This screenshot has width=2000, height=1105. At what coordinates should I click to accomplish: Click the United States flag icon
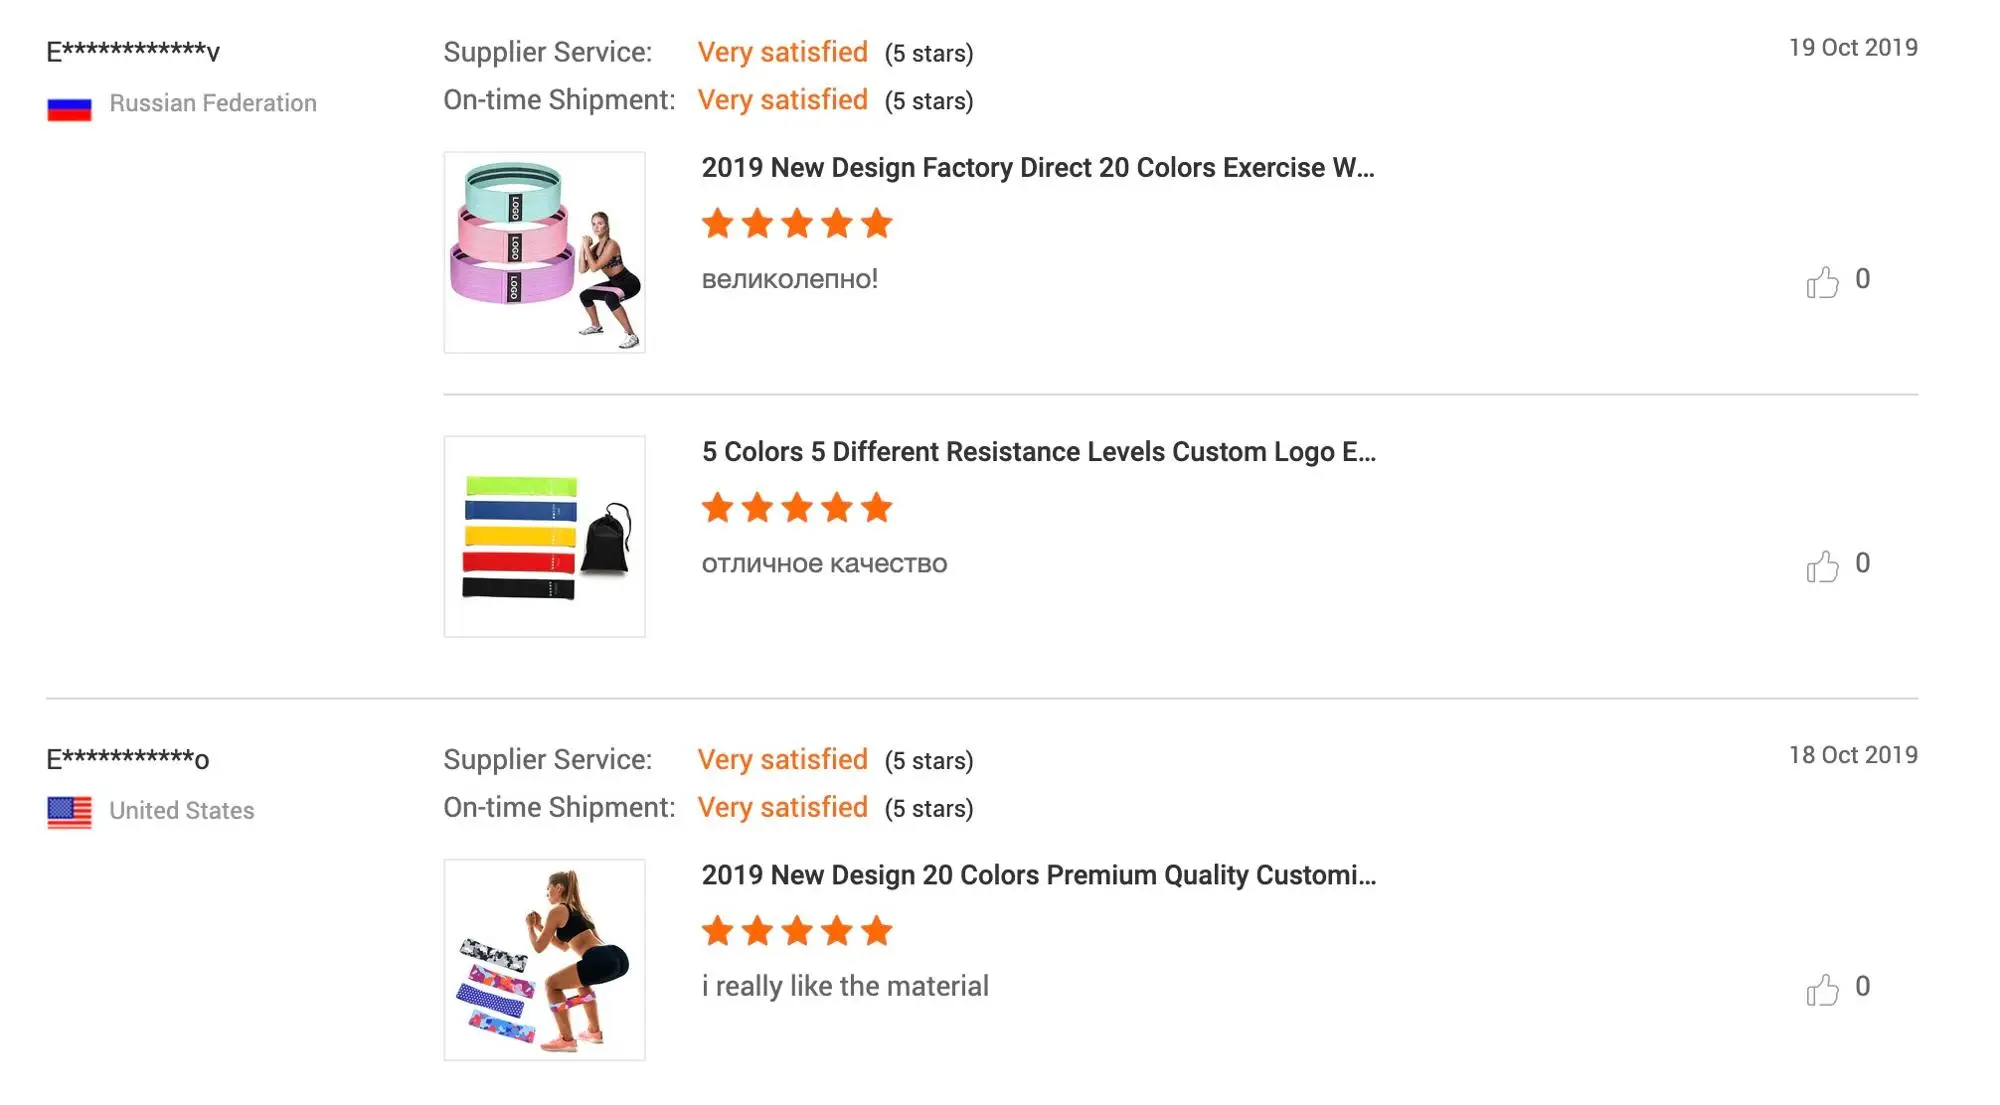click(x=69, y=812)
